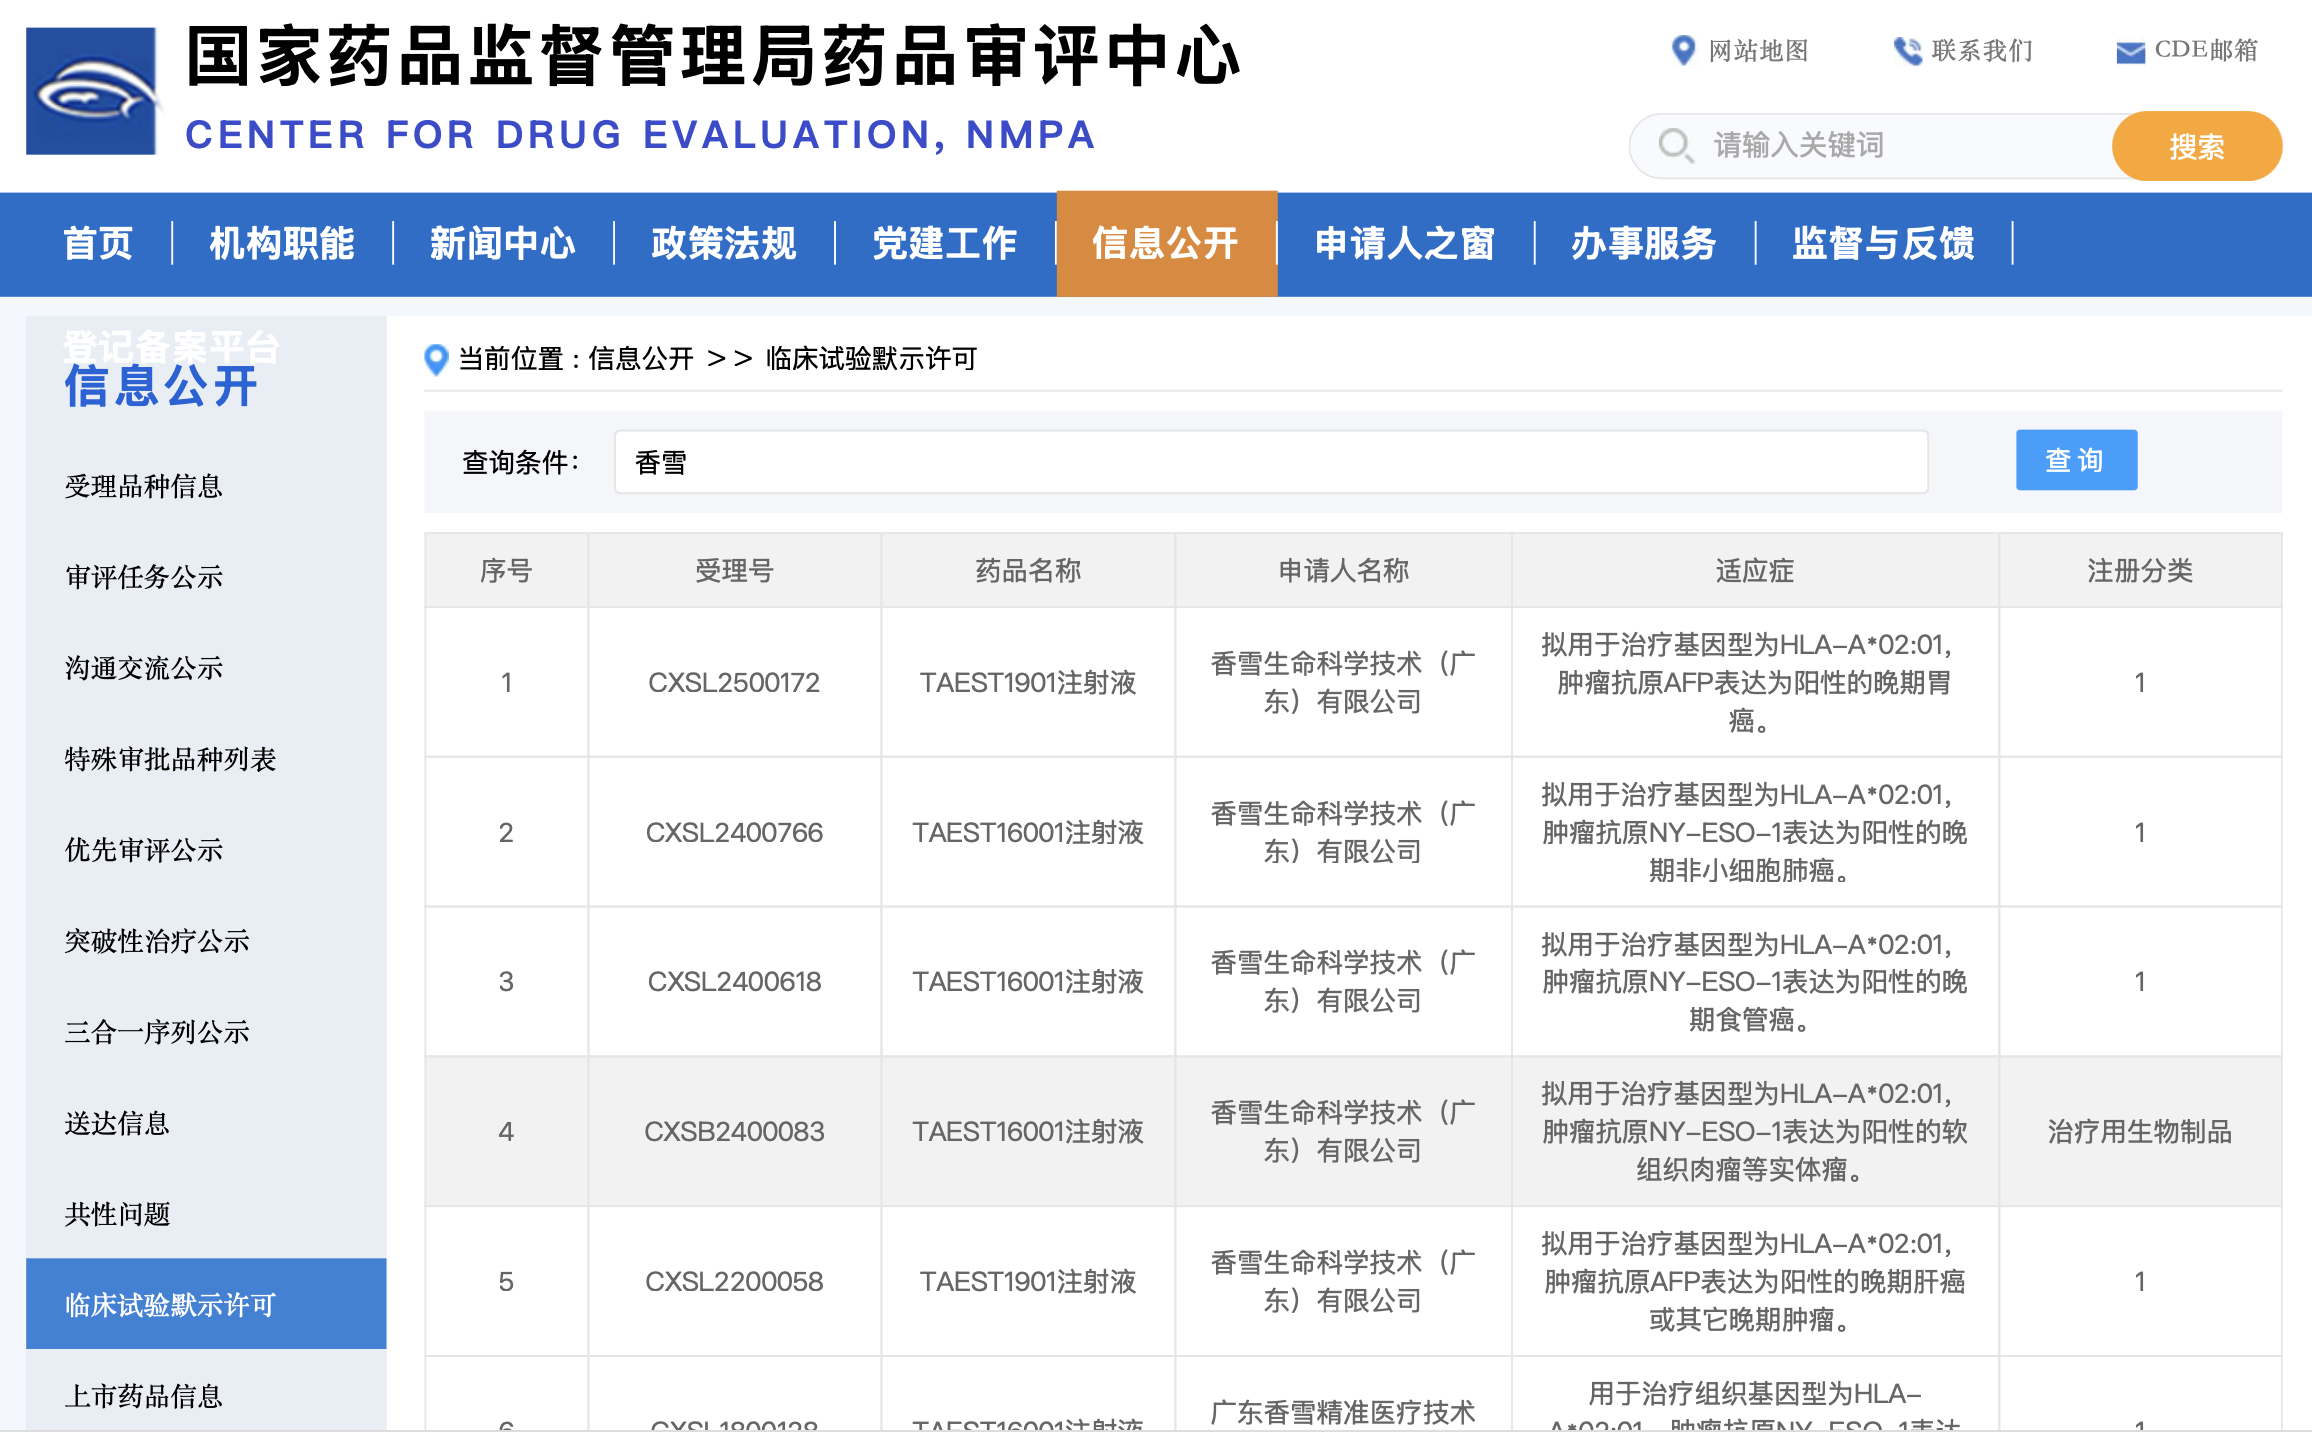
Task: Click TAEST1901注射液 in row 1
Action: (1028, 683)
